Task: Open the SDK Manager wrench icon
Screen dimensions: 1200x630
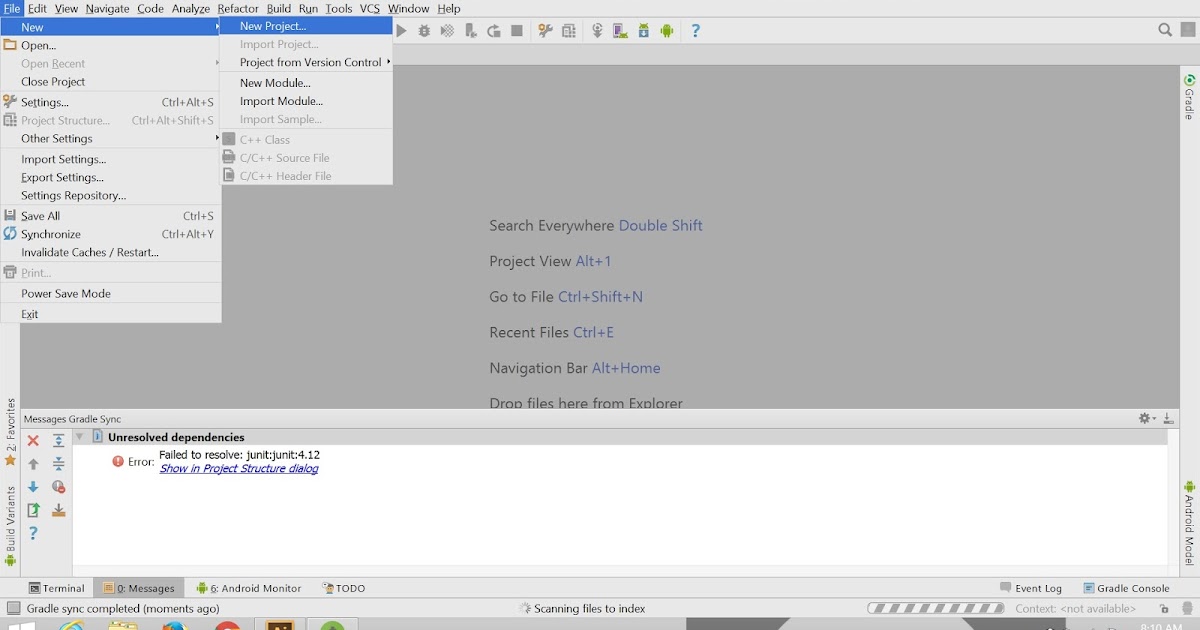Action: pos(544,31)
